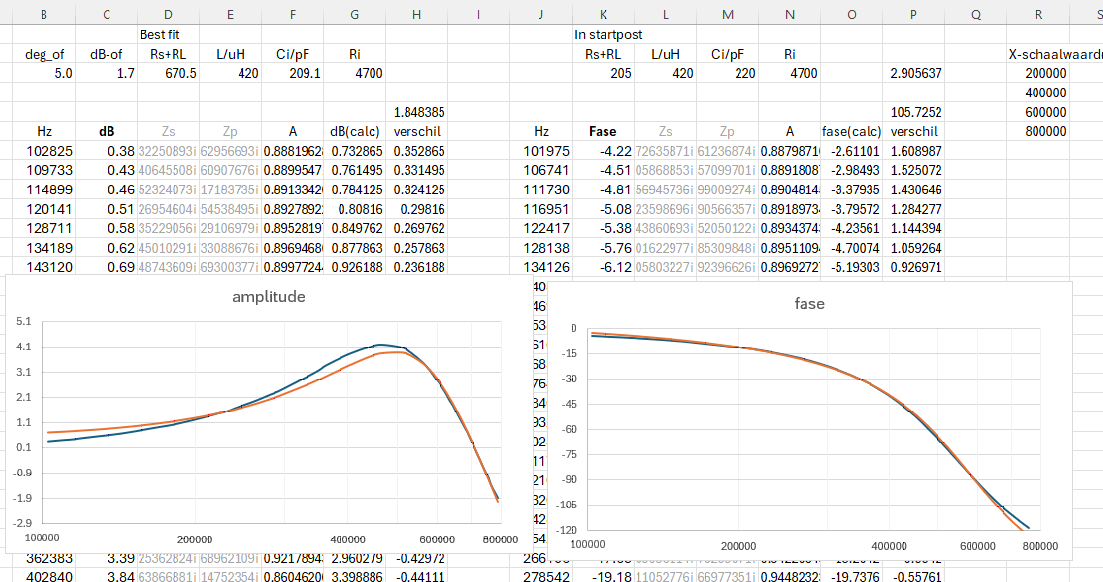Select column K header
This screenshot has width=1103, height=582.
tap(604, 14)
